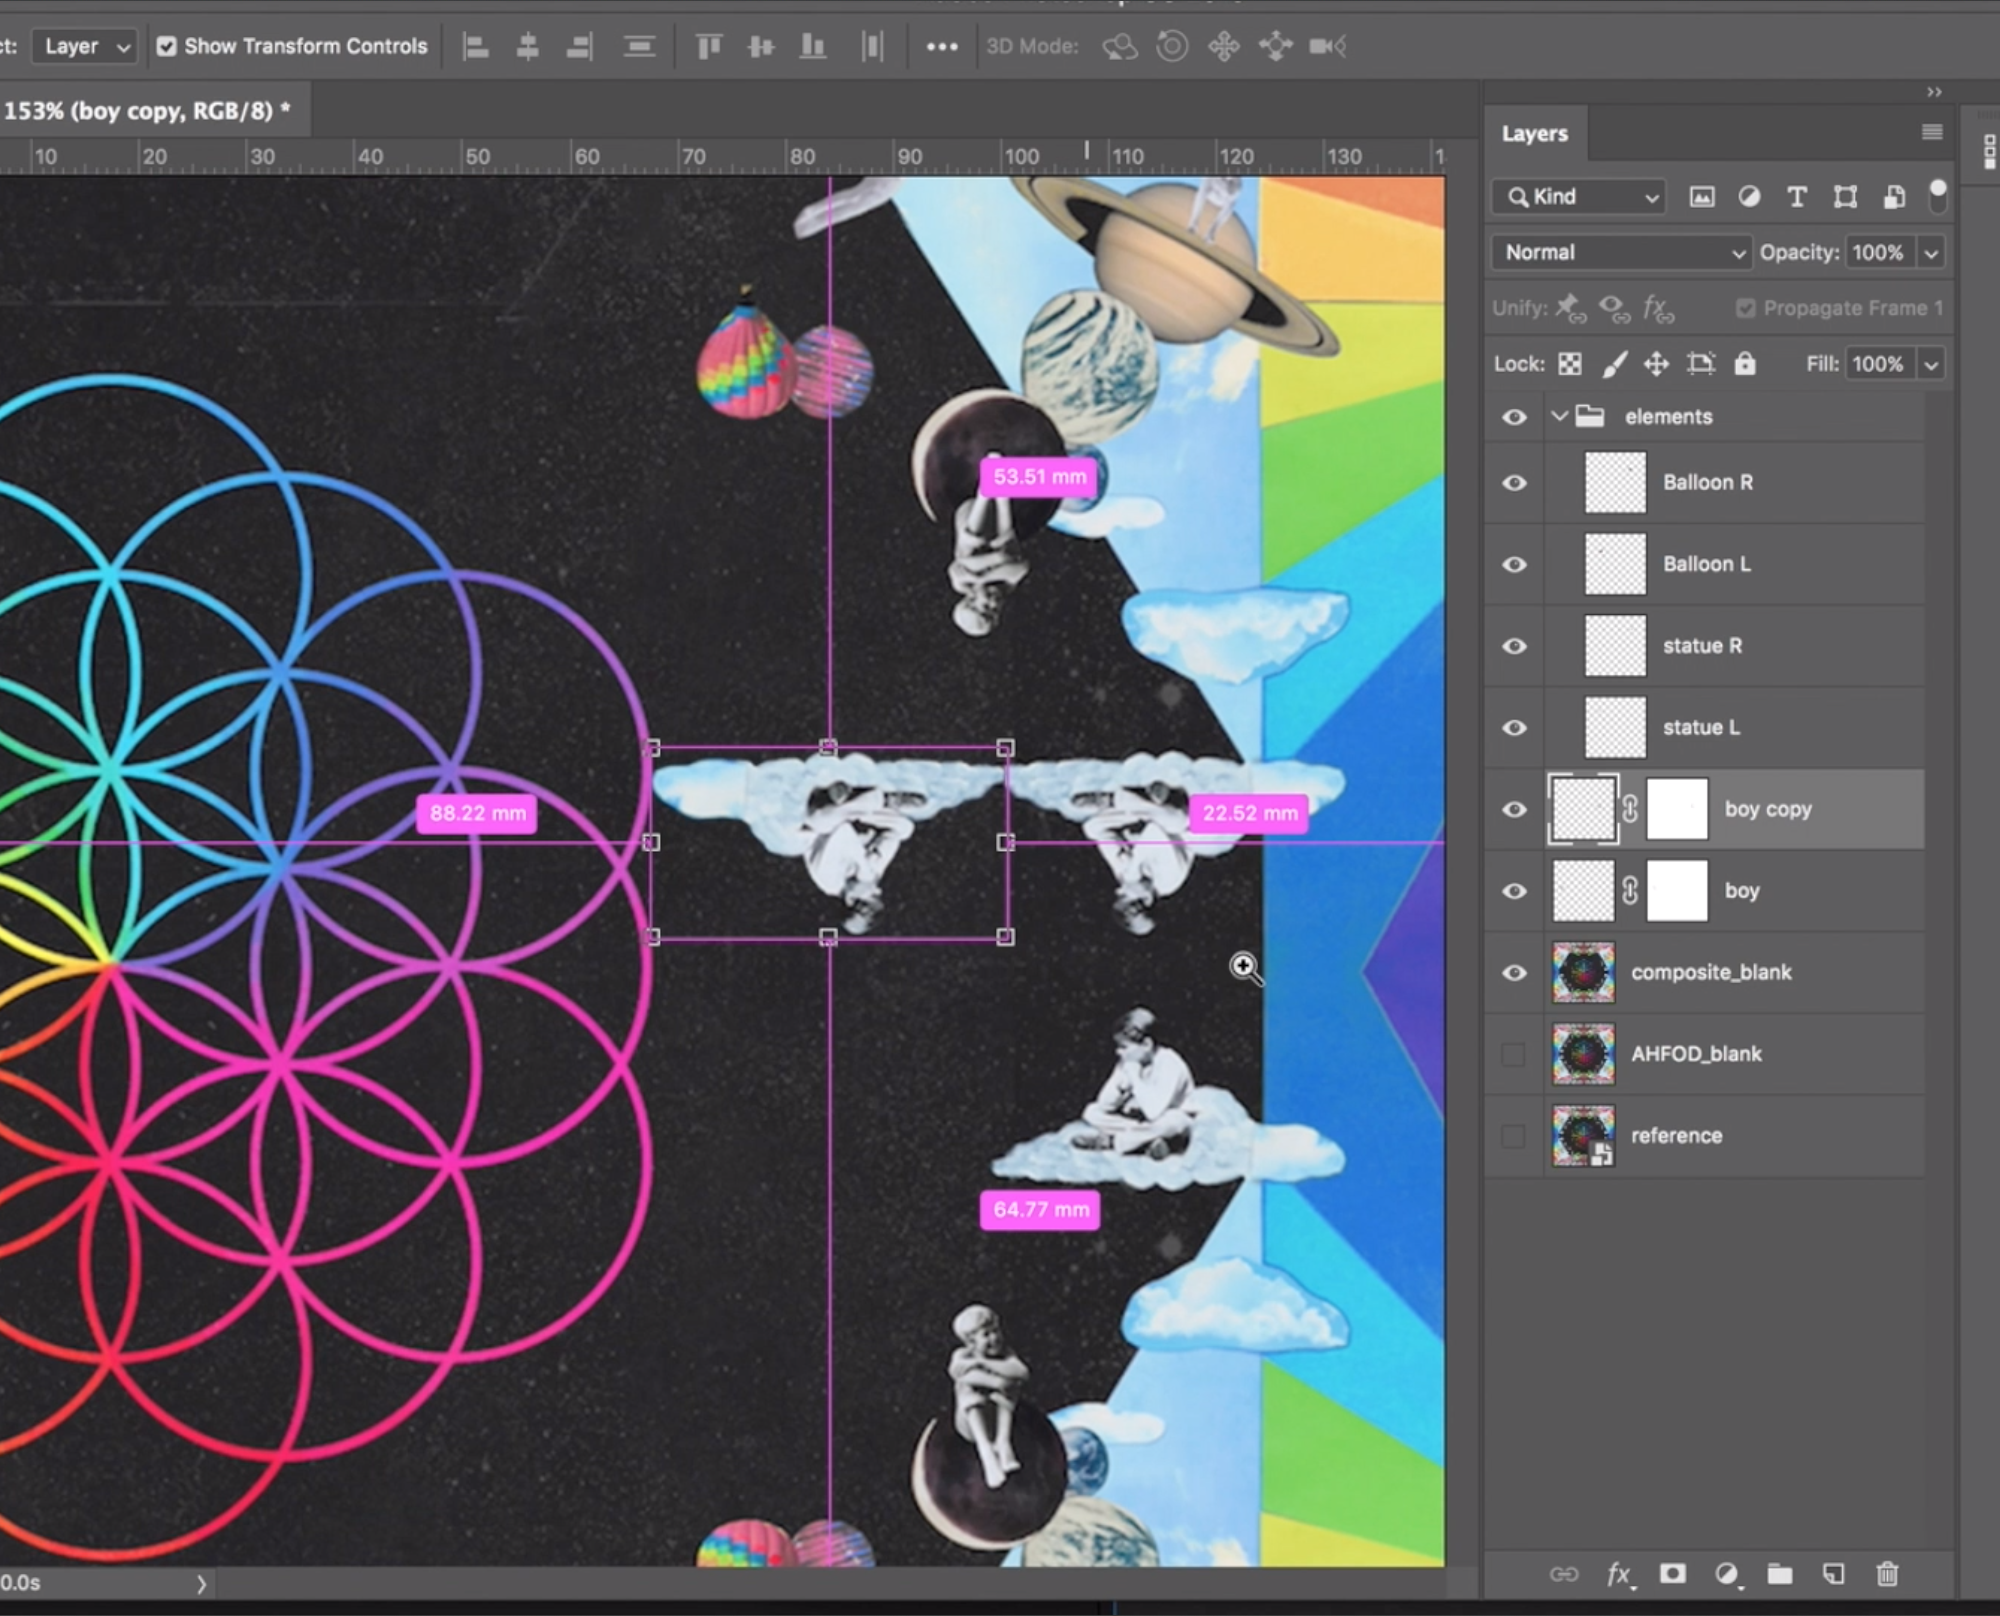2000x1616 pixels.
Task: Lock all properties with padlock icon
Action: (1746, 363)
